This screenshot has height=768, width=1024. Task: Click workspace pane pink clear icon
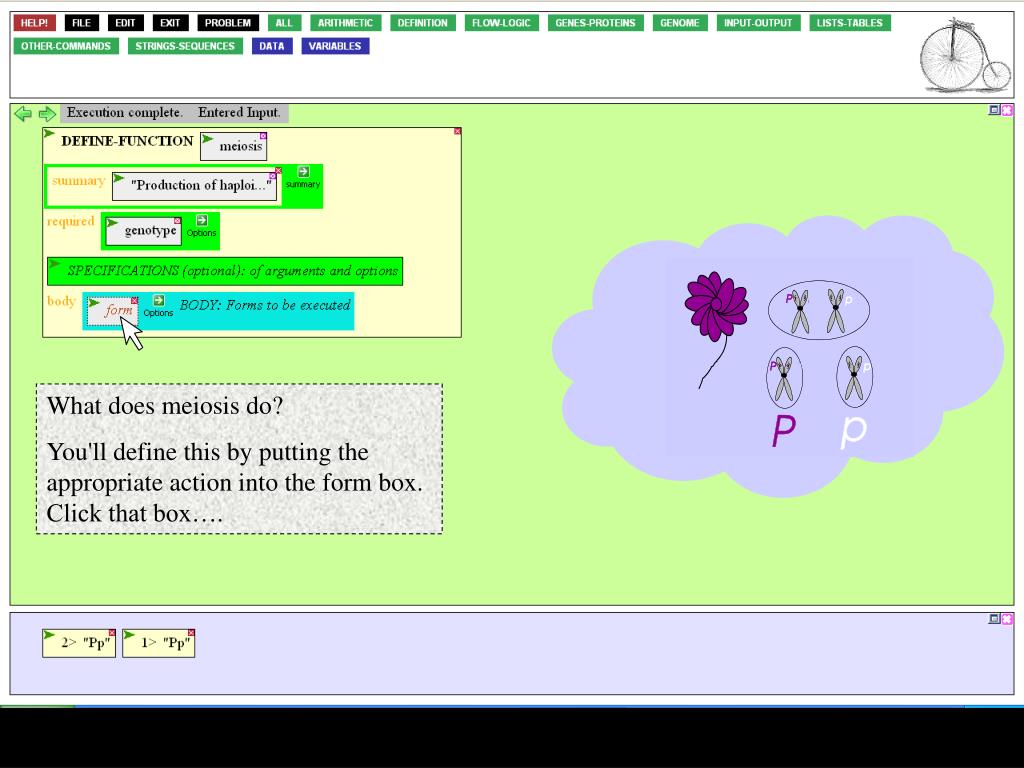(x=1007, y=110)
